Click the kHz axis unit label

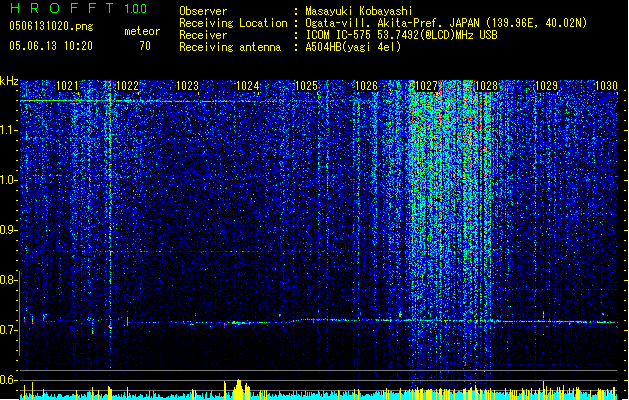click(9, 81)
